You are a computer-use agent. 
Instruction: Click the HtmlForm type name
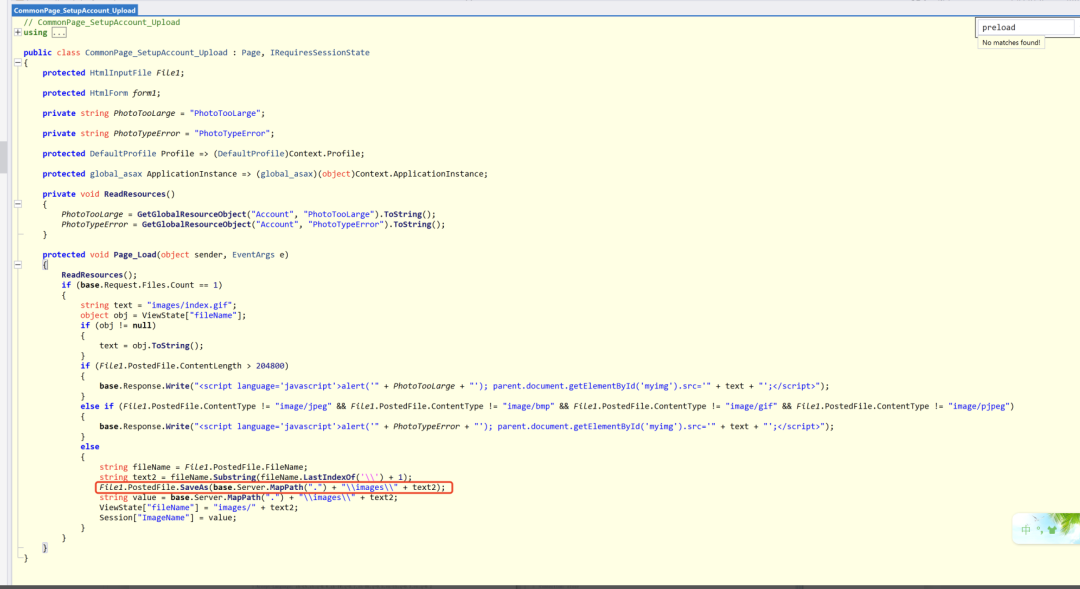pyautogui.click(x=109, y=93)
